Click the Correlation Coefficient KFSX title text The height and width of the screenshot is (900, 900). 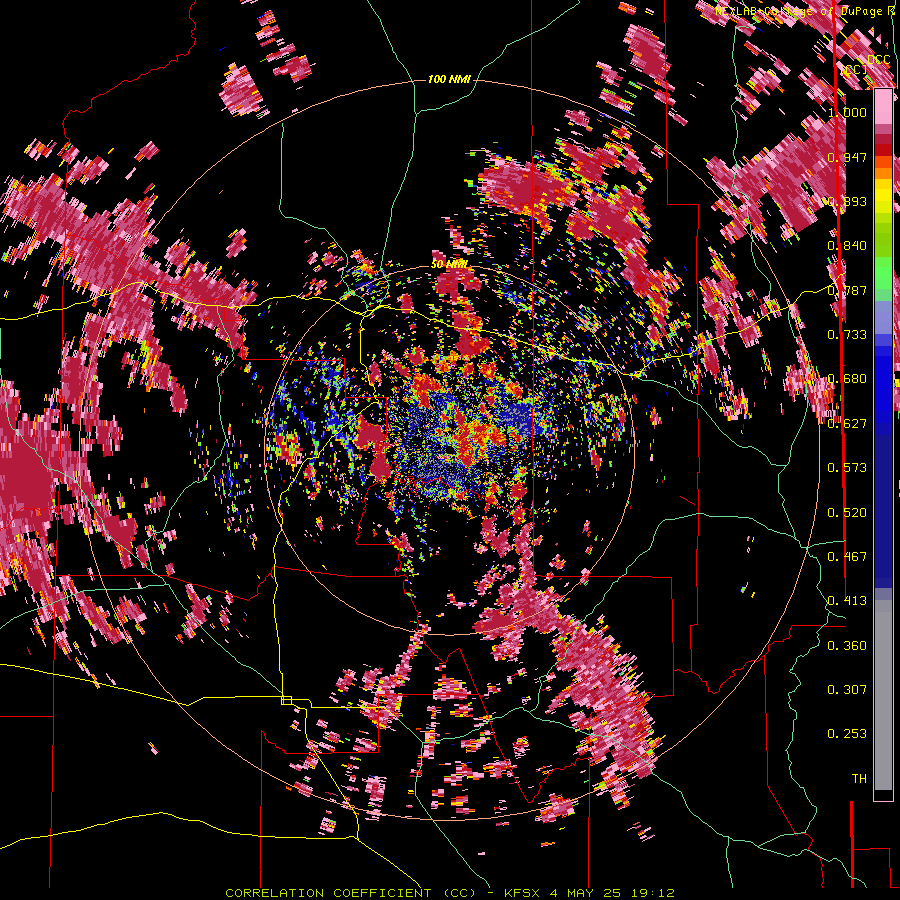pyautogui.click(x=449, y=893)
